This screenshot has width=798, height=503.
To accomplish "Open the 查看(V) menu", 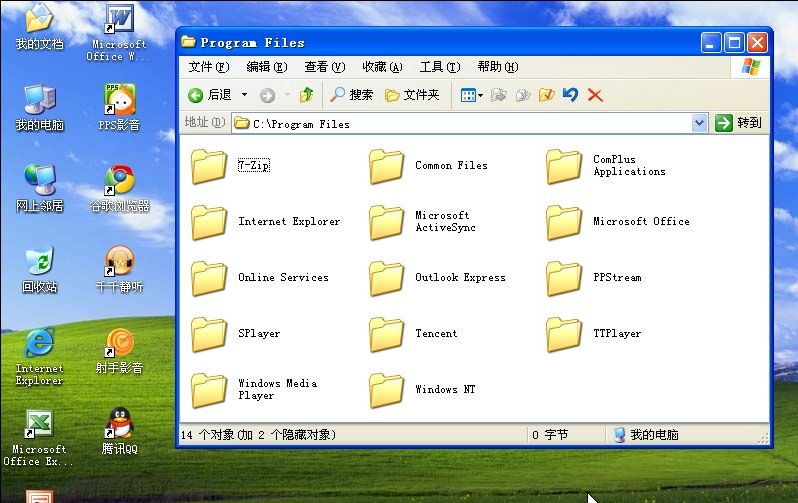I will tap(325, 67).
